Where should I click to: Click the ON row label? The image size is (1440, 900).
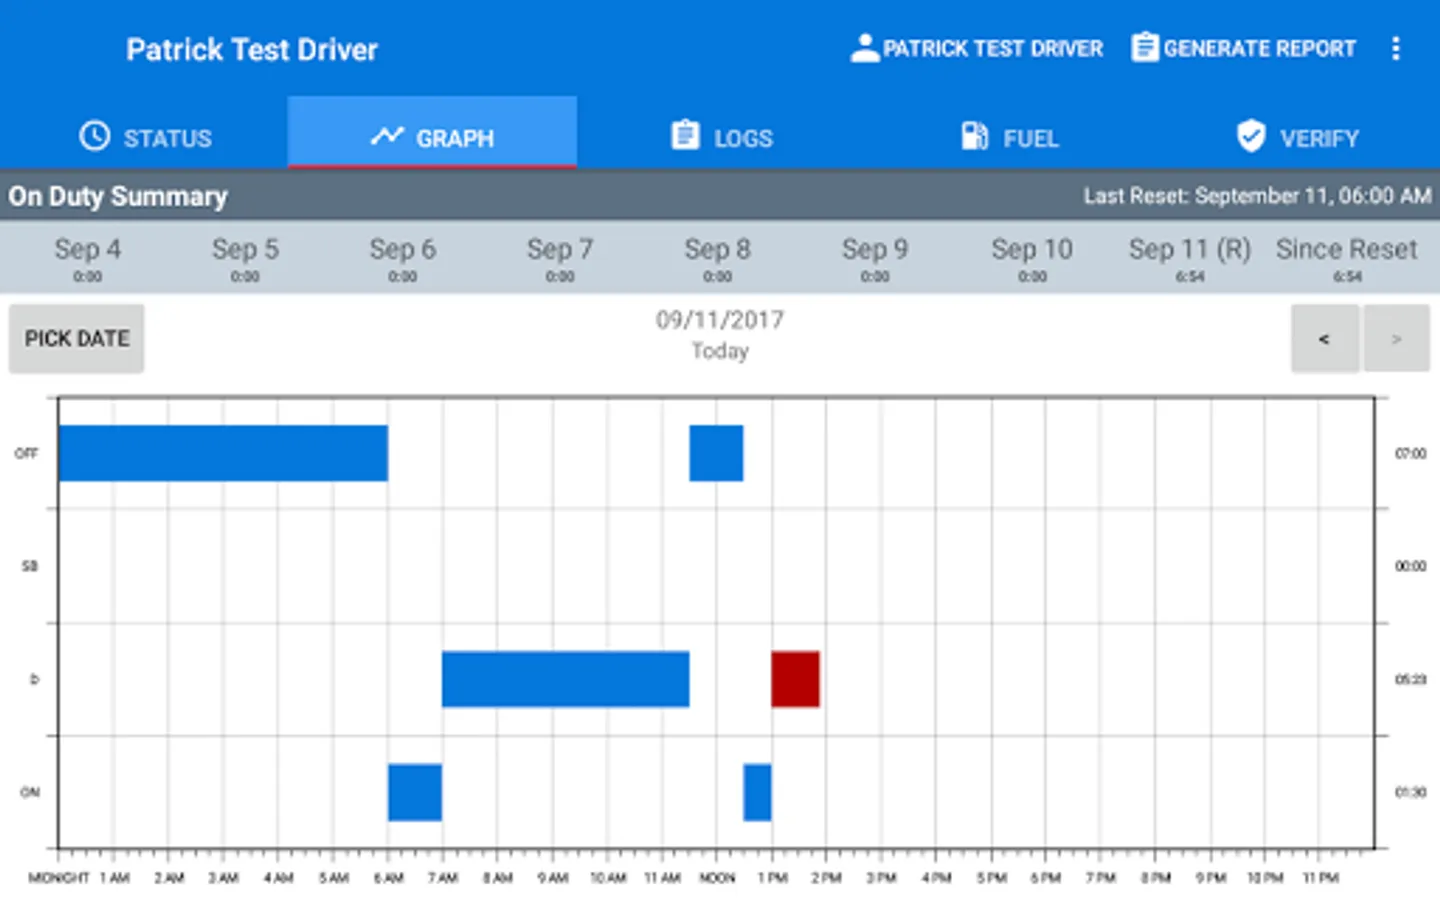(x=30, y=792)
